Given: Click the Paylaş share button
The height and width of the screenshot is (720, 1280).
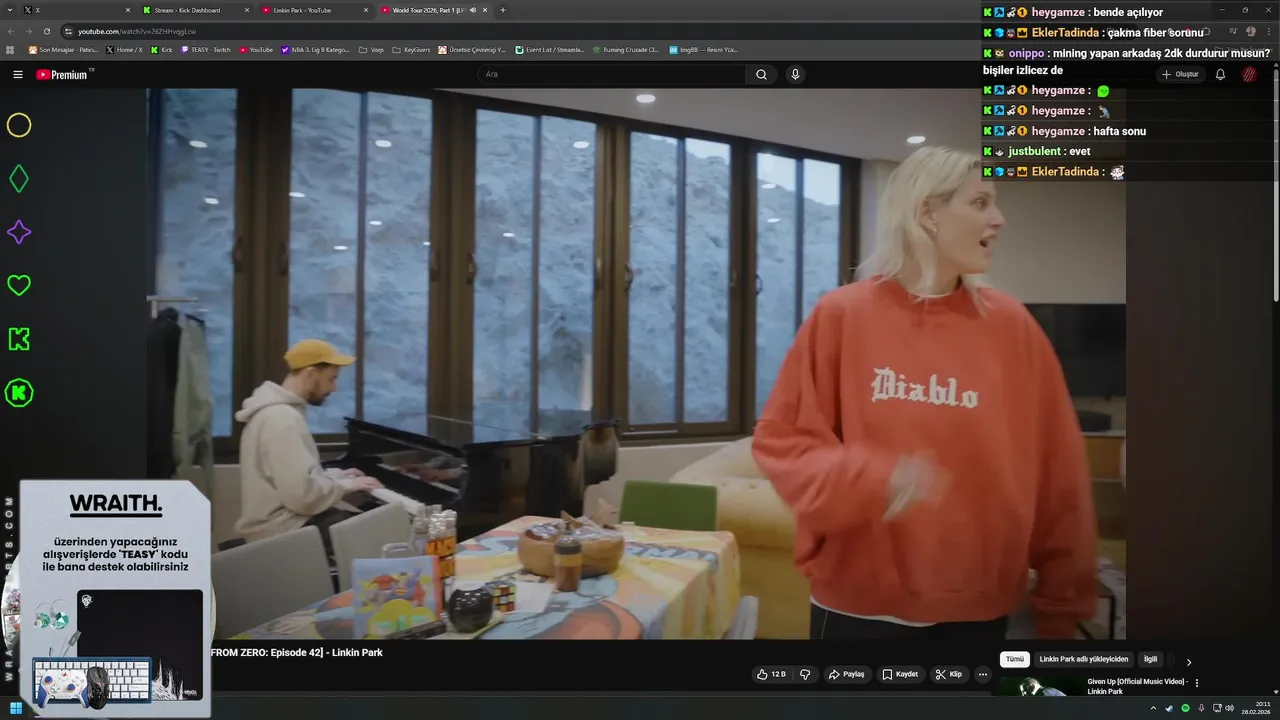Looking at the screenshot, I should pyautogui.click(x=846, y=674).
